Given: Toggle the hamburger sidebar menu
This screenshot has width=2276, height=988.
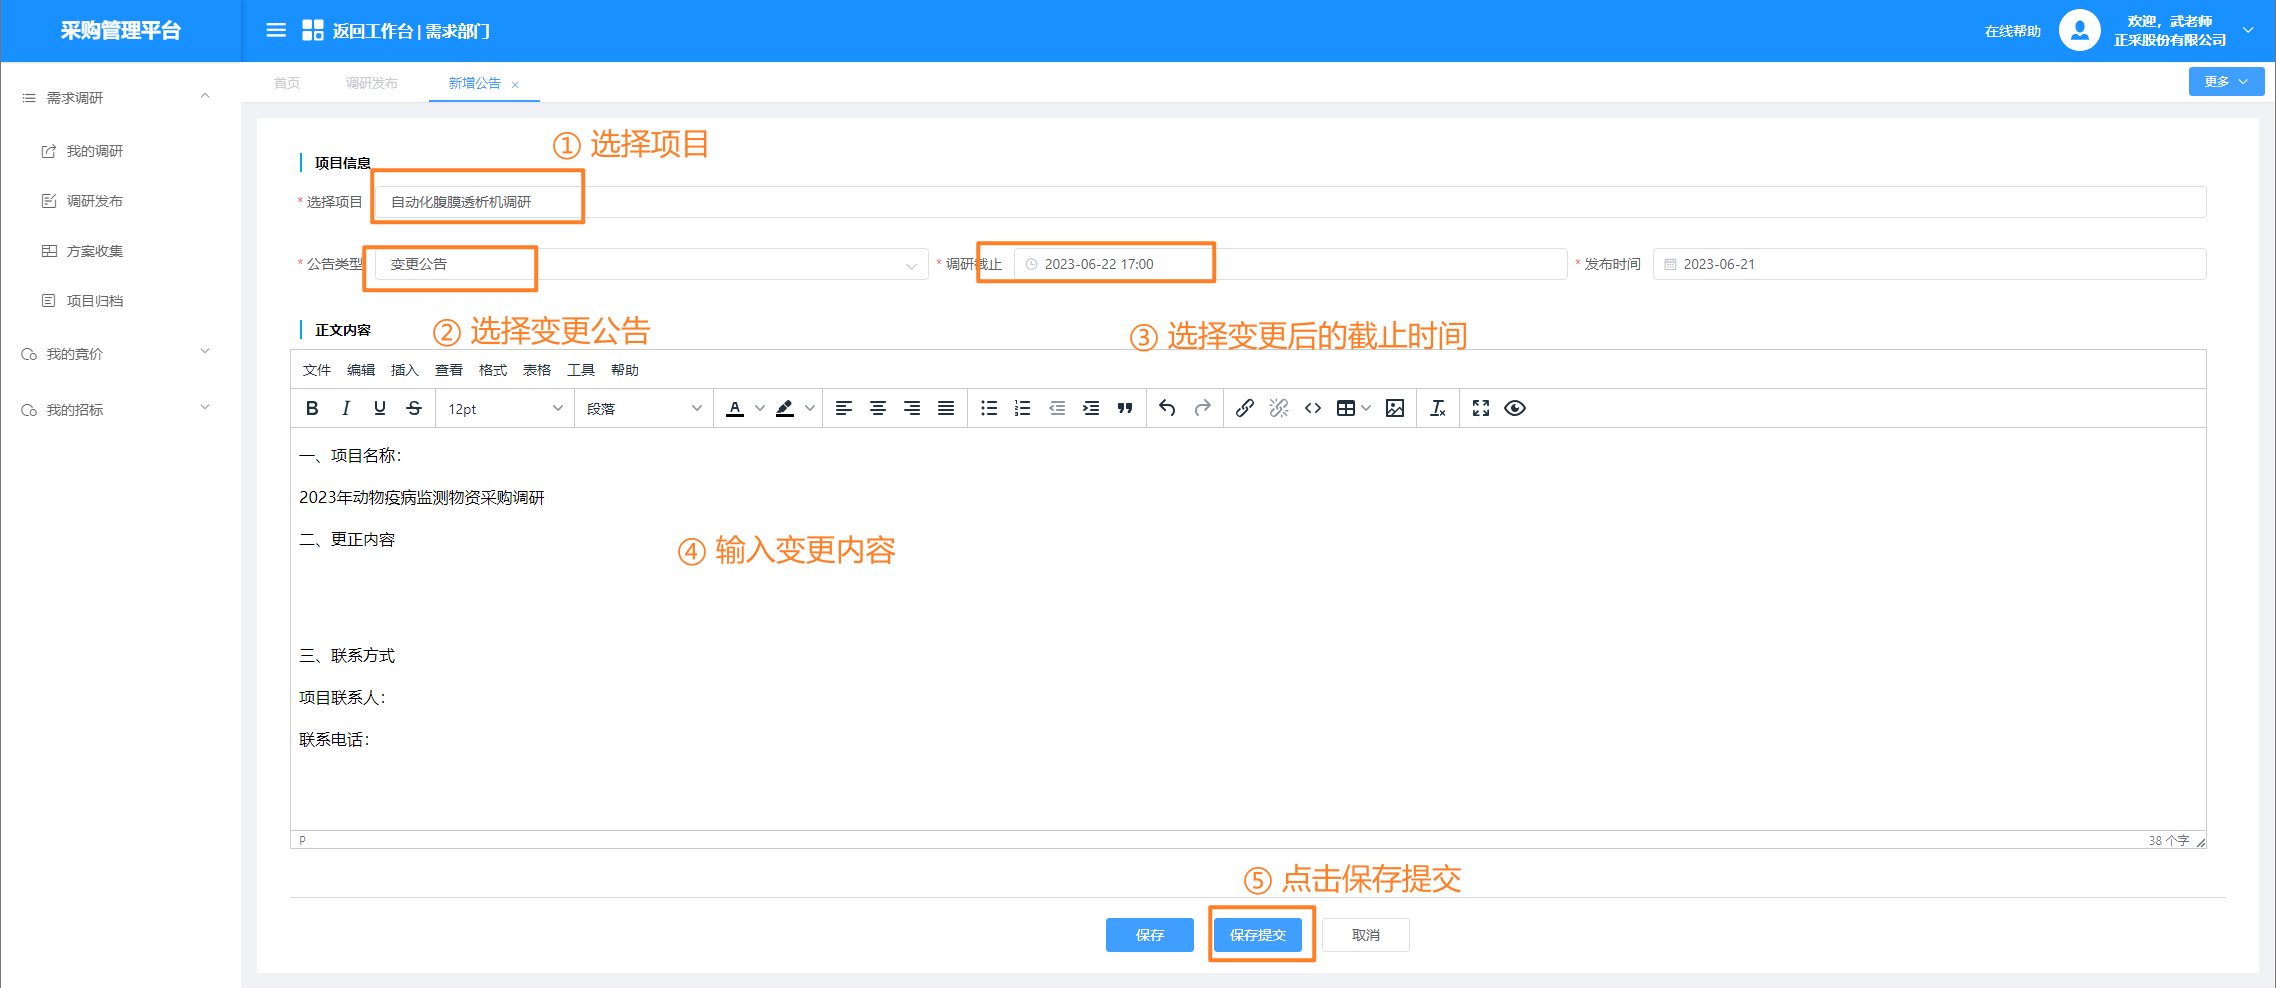Looking at the screenshot, I should [x=276, y=31].
